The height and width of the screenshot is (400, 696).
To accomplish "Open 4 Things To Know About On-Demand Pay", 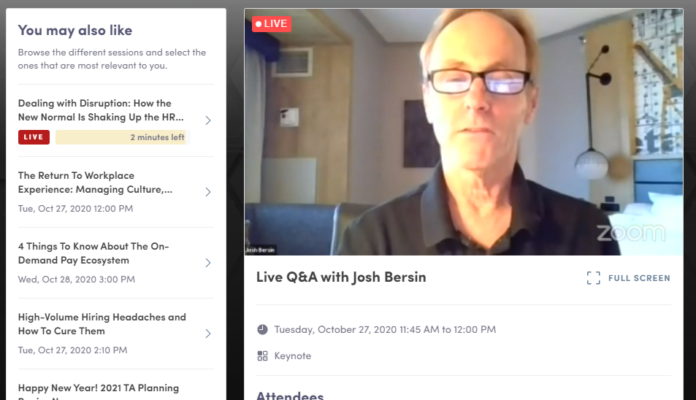I will point(93,253).
